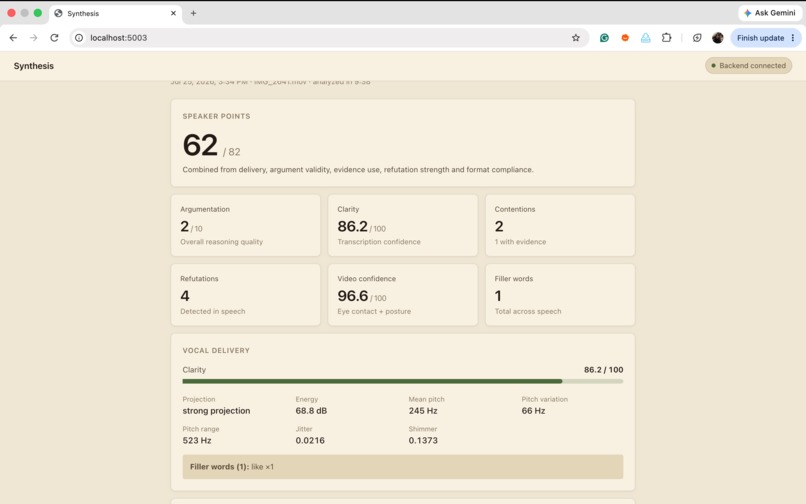Click the VOCAL DELIVERY heading

(216, 350)
